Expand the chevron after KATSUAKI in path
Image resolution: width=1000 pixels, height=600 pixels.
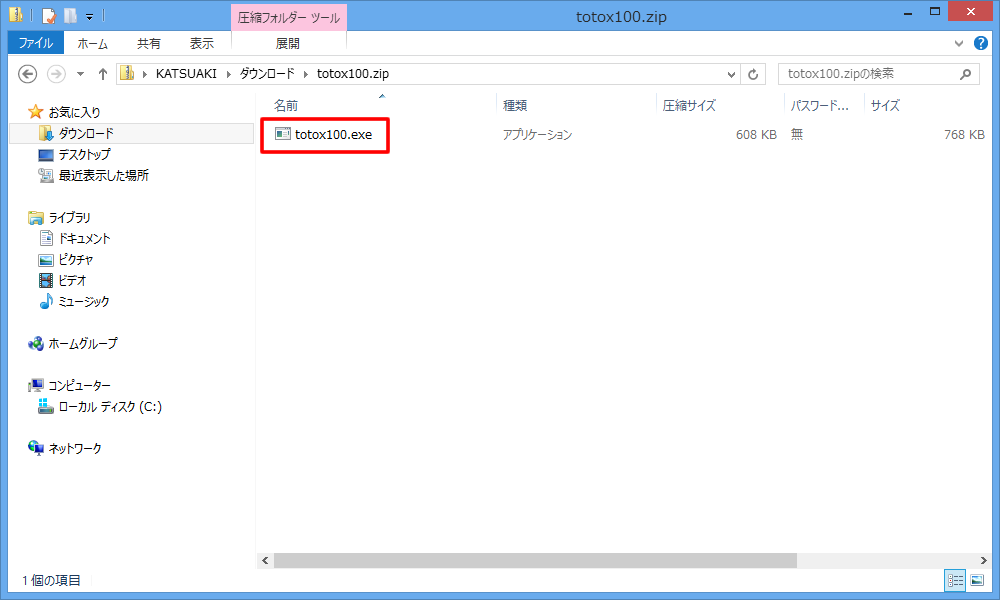coord(228,74)
